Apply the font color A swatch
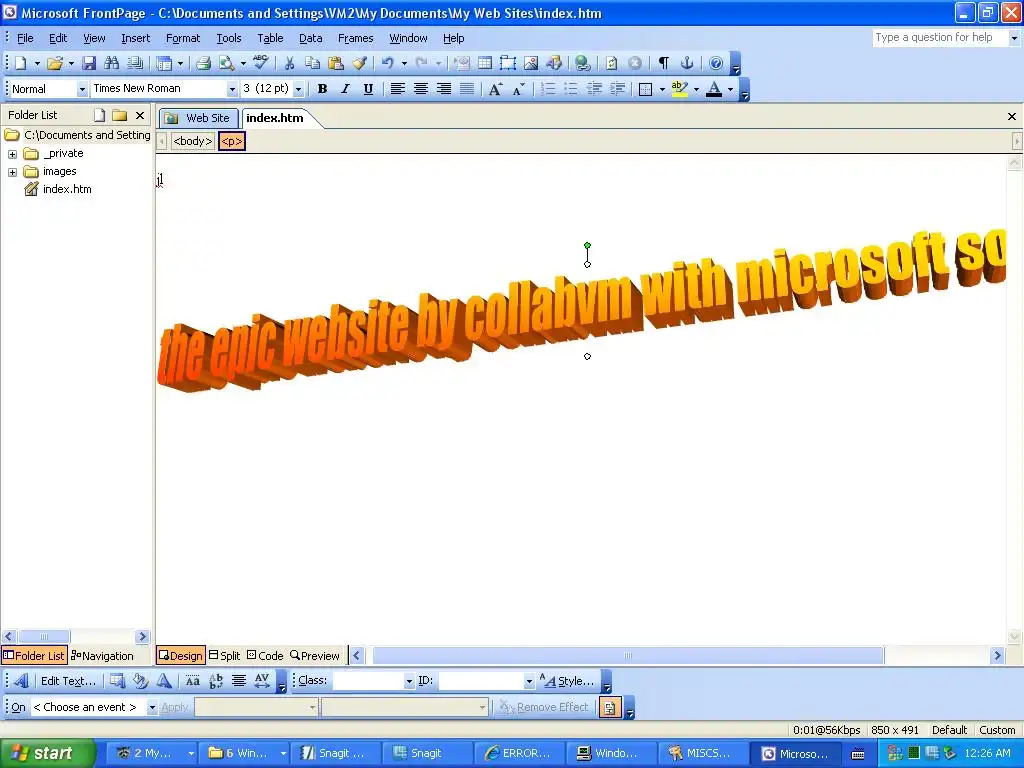The width and height of the screenshot is (1024, 768). click(x=714, y=89)
